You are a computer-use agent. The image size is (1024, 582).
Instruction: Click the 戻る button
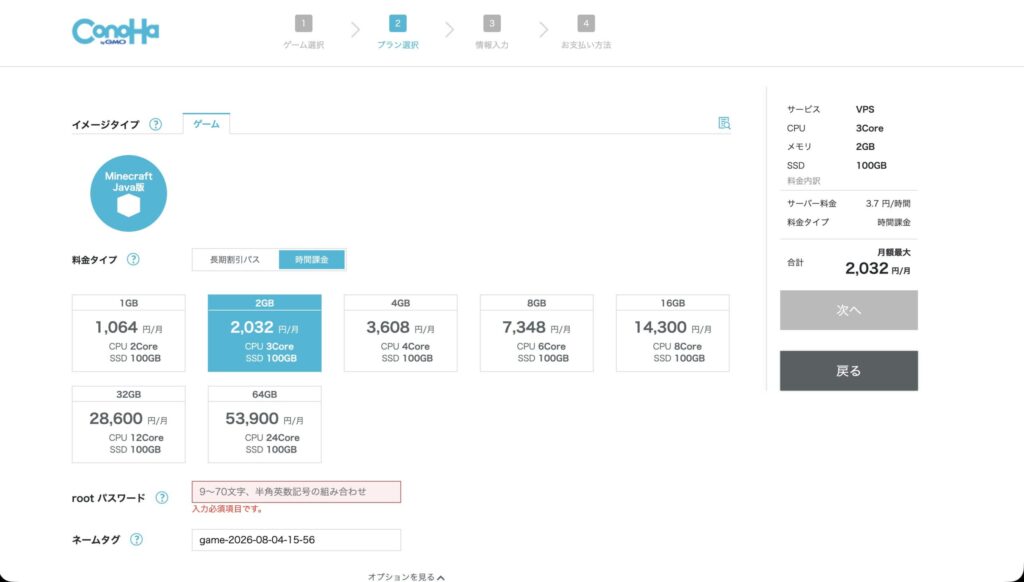[848, 371]
